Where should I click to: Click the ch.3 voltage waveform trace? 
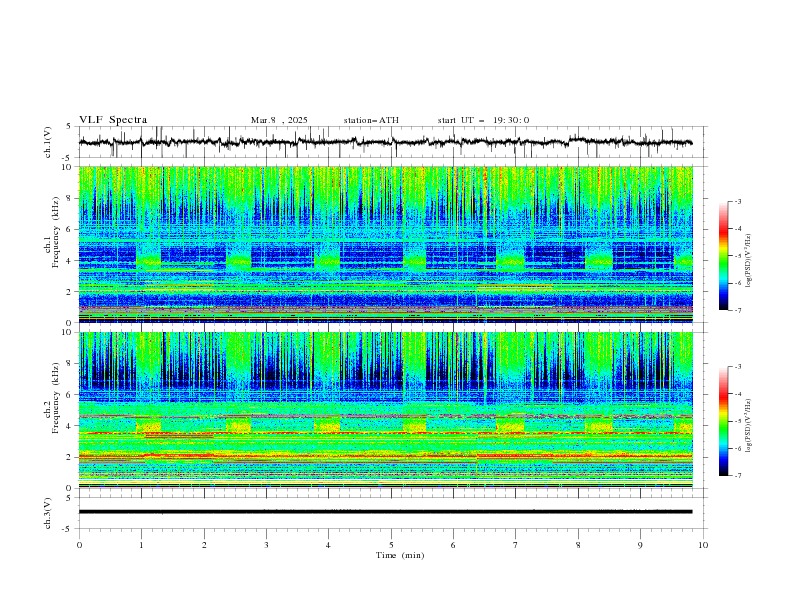[x=385, y=512]
